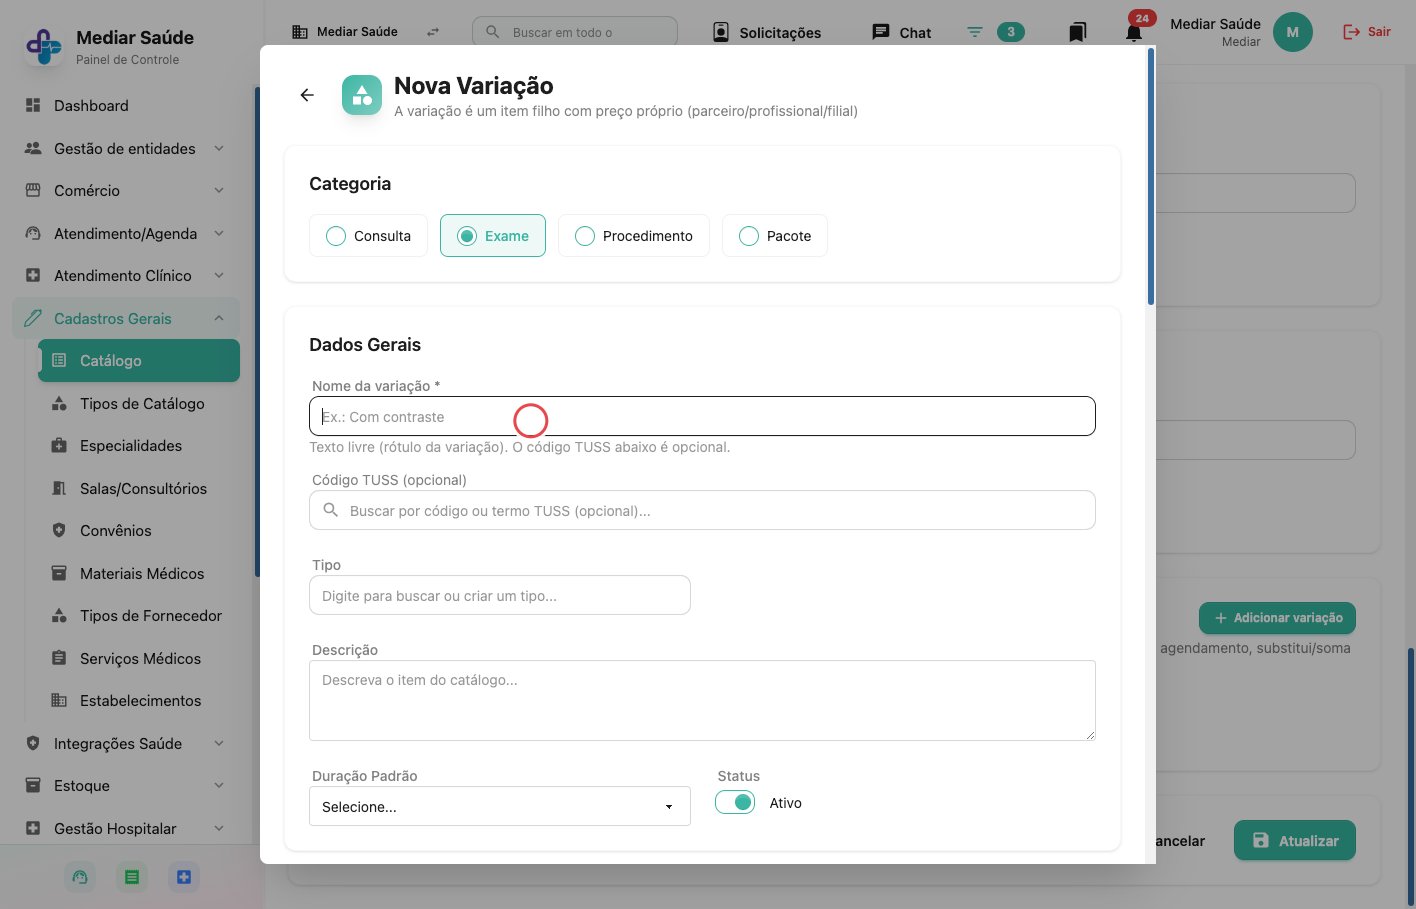1416x909 pixels.
Task: Open the notifications bell with 24 badge
Action: [x=1134, y=32]
